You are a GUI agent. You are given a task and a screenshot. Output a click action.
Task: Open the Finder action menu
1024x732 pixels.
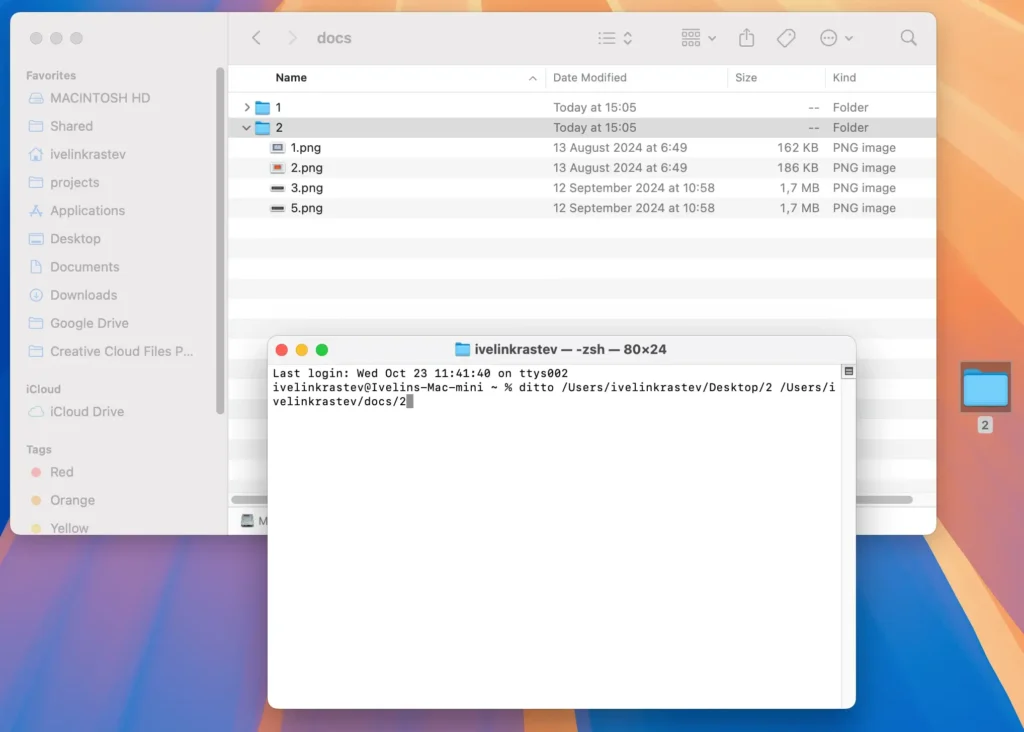click(x=836, y=38)
